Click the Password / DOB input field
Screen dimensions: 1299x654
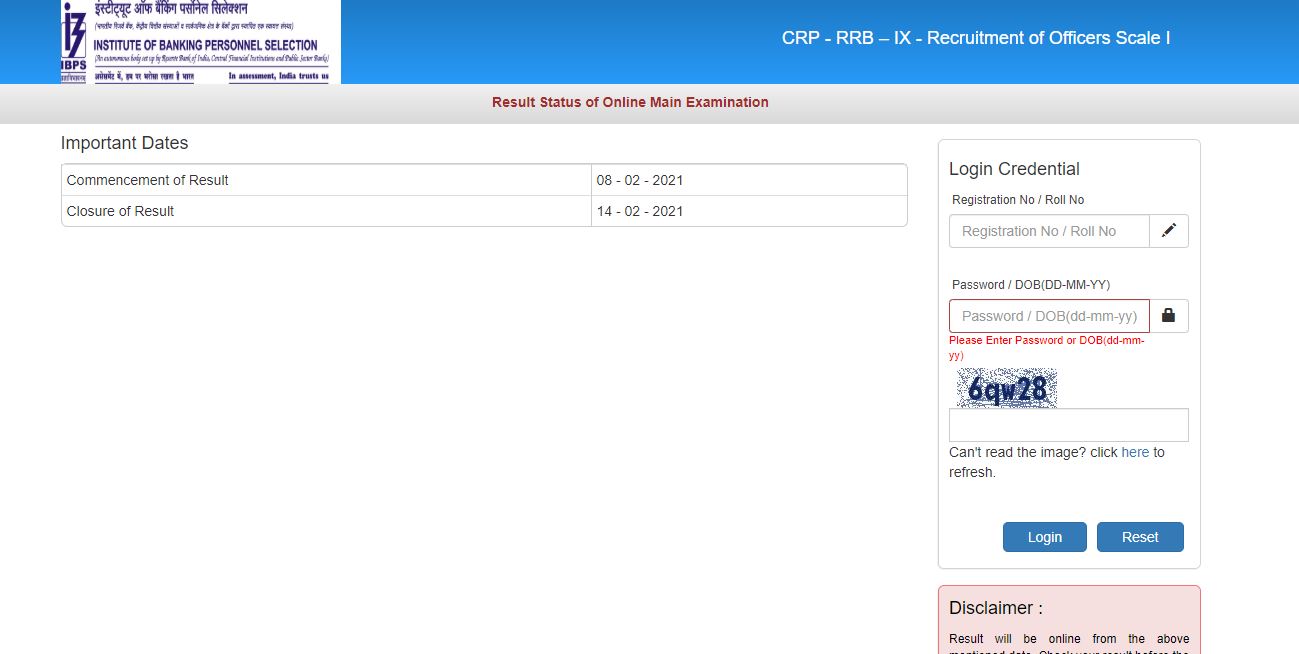coord(1047,315)
